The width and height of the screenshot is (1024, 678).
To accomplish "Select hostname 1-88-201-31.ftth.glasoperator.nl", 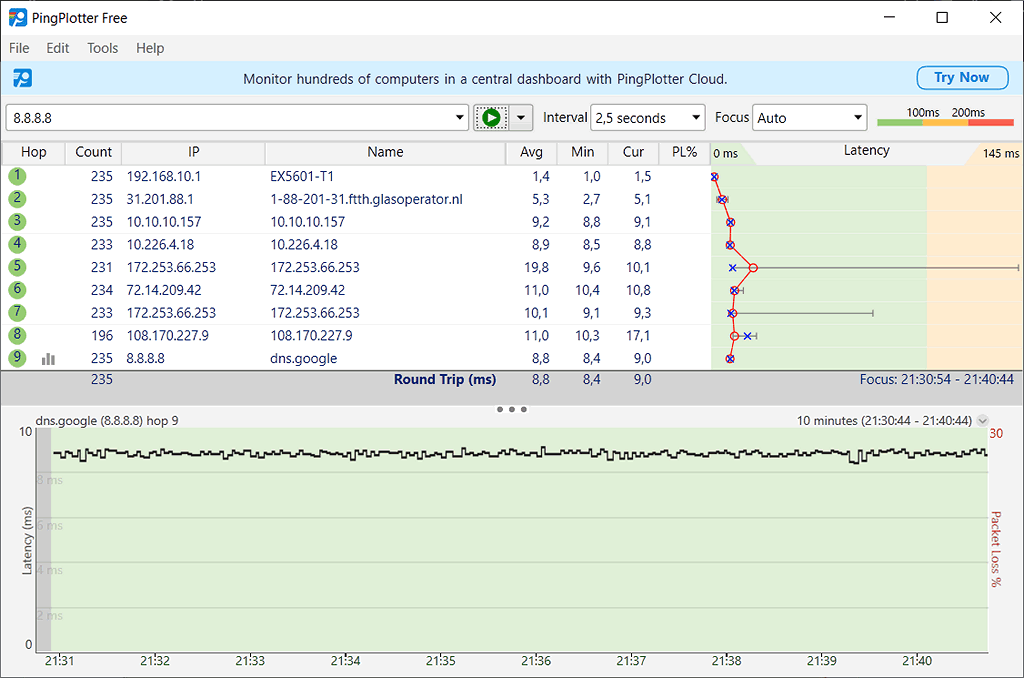I will coord(366,199).
